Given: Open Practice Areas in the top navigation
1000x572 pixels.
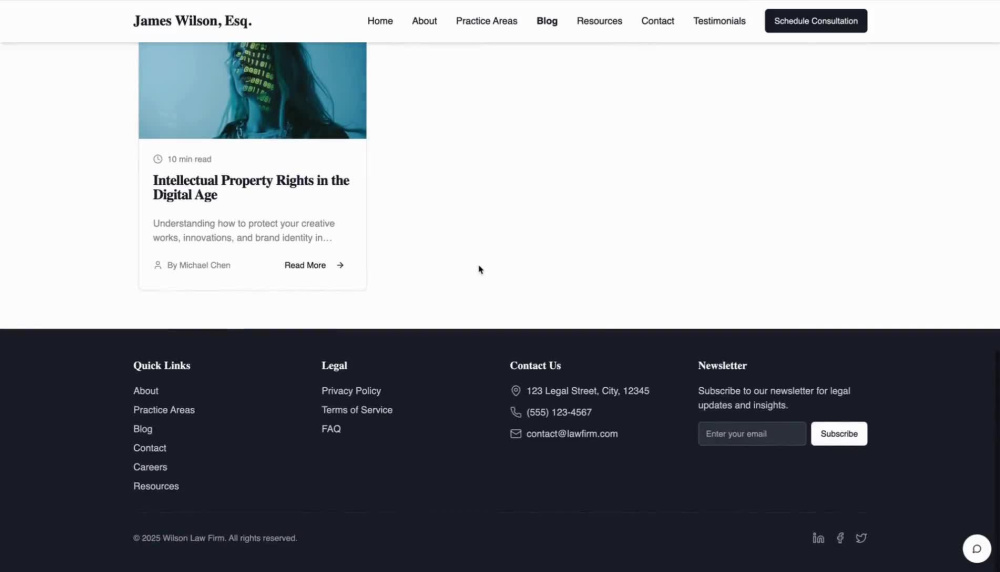Looking at the screenshot, I should click(x=487, y=21).
